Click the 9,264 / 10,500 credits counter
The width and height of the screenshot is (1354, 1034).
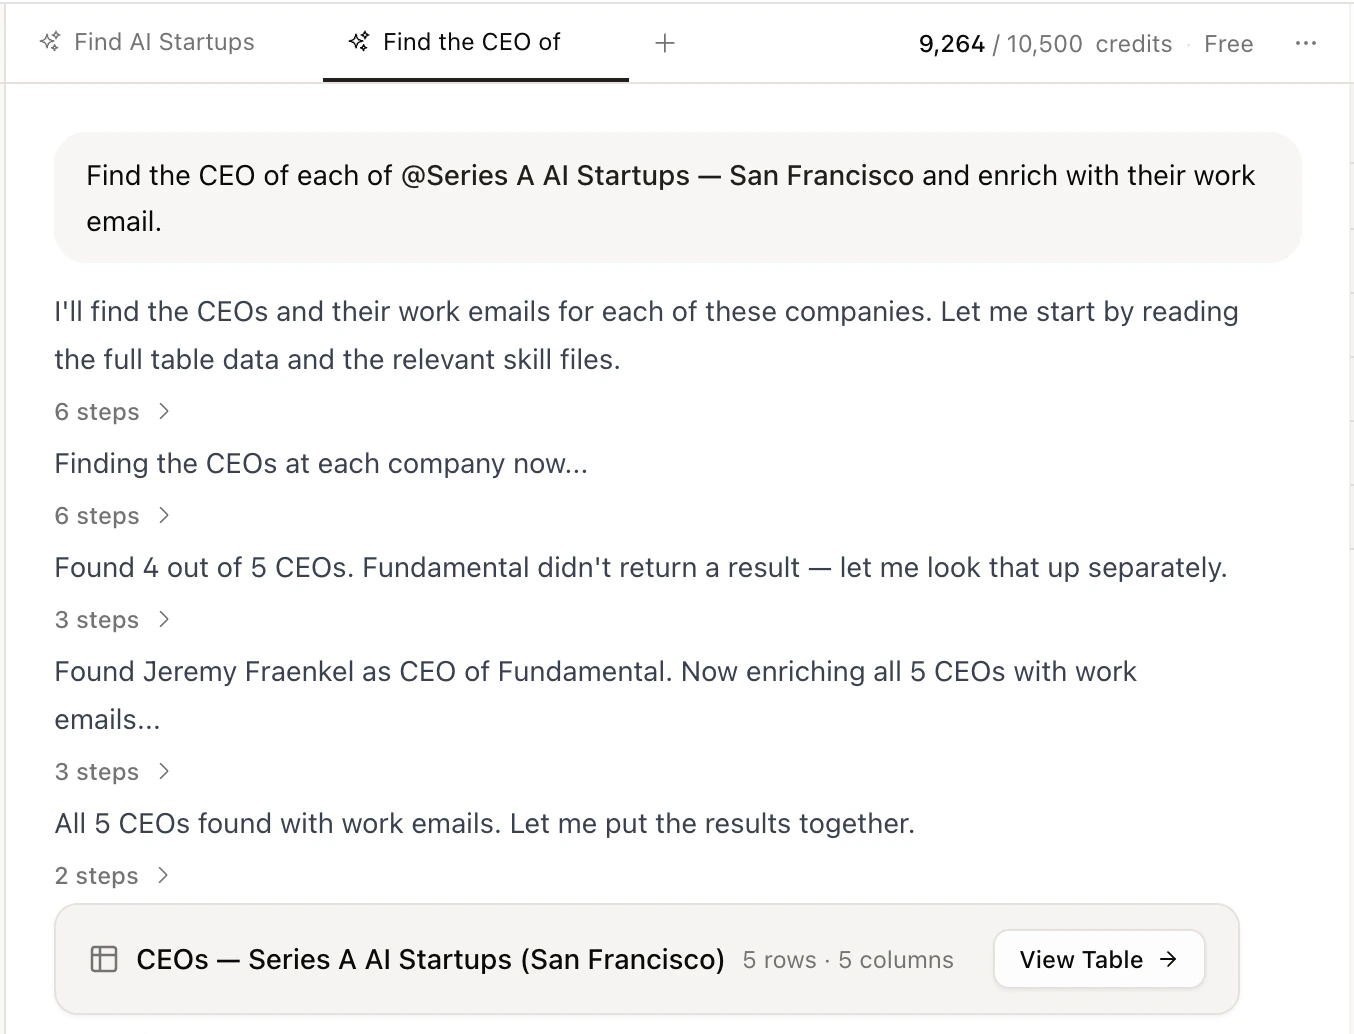(1044, 44)
